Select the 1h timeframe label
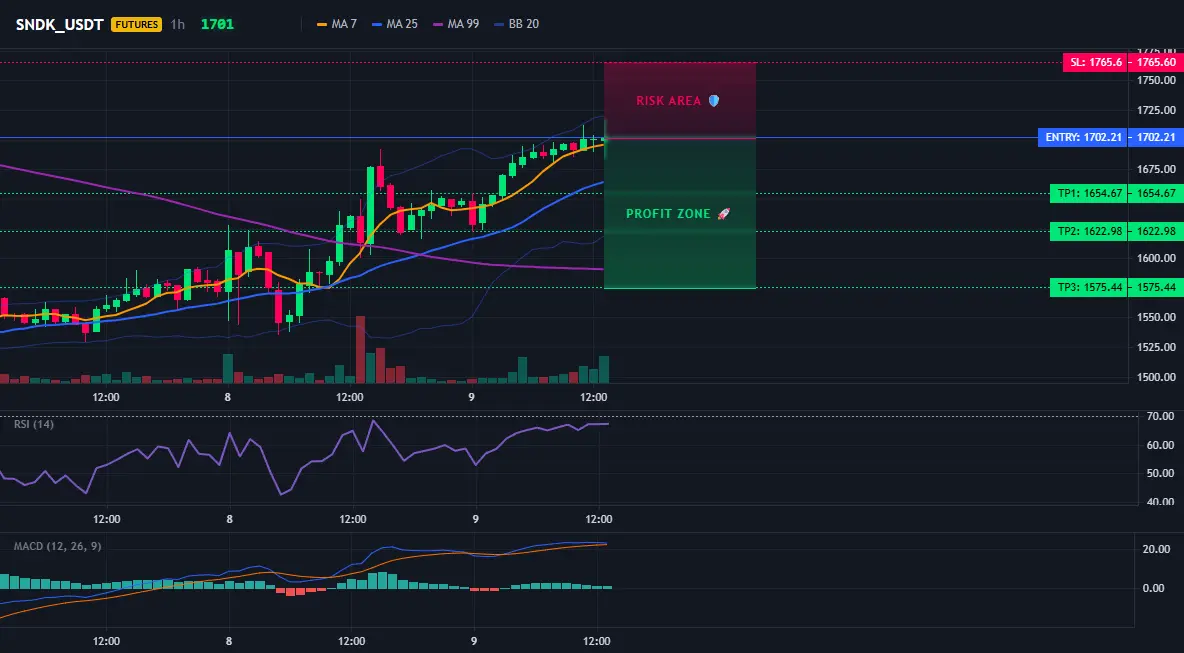The image size is (1184, 653). 177,24
